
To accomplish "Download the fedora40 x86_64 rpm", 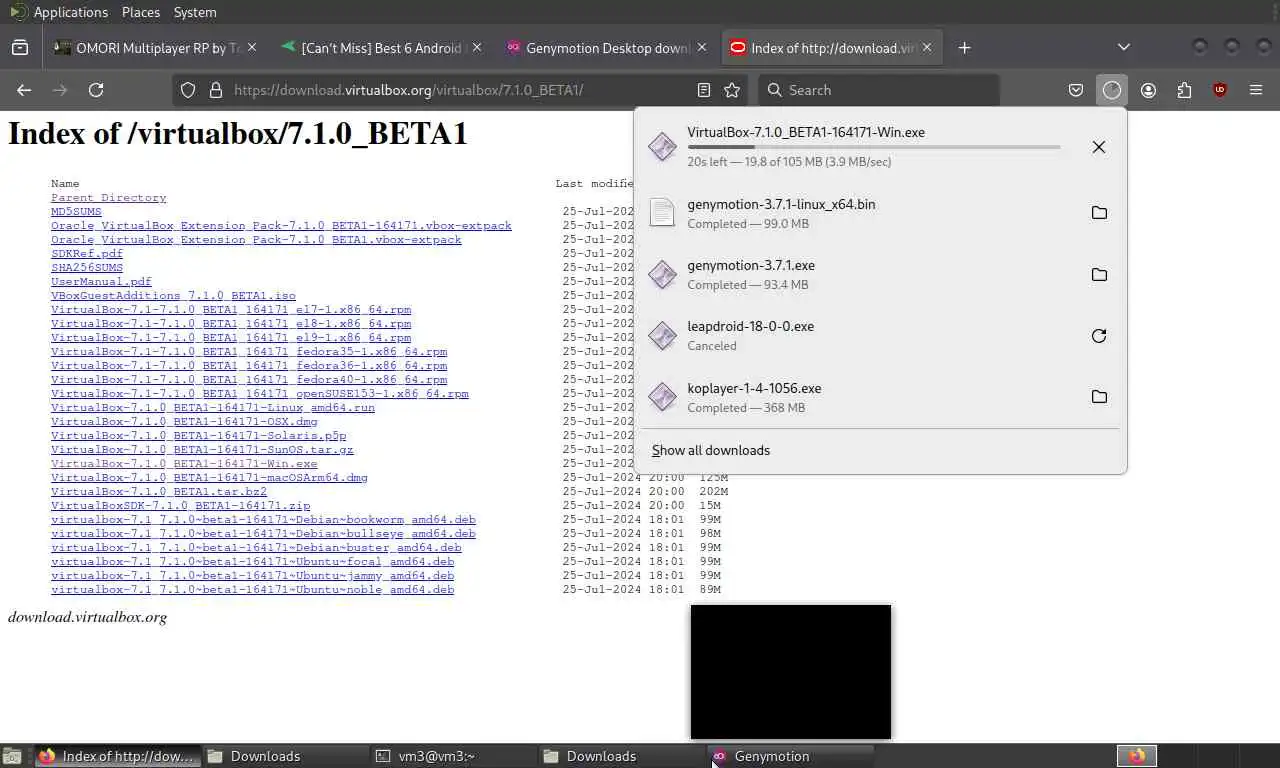I will point(249,380).
